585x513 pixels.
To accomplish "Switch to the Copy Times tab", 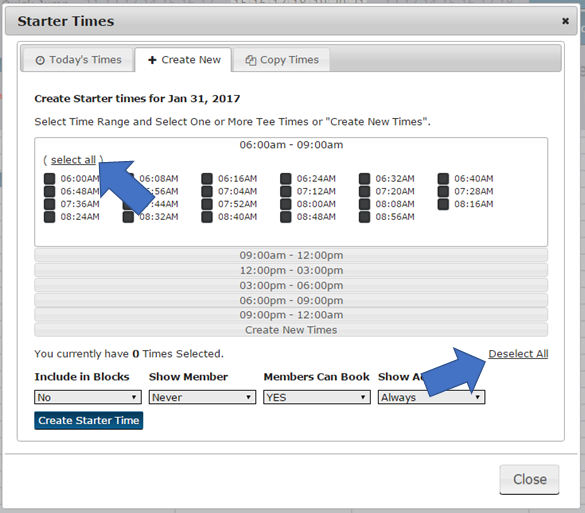I will 282,60.
